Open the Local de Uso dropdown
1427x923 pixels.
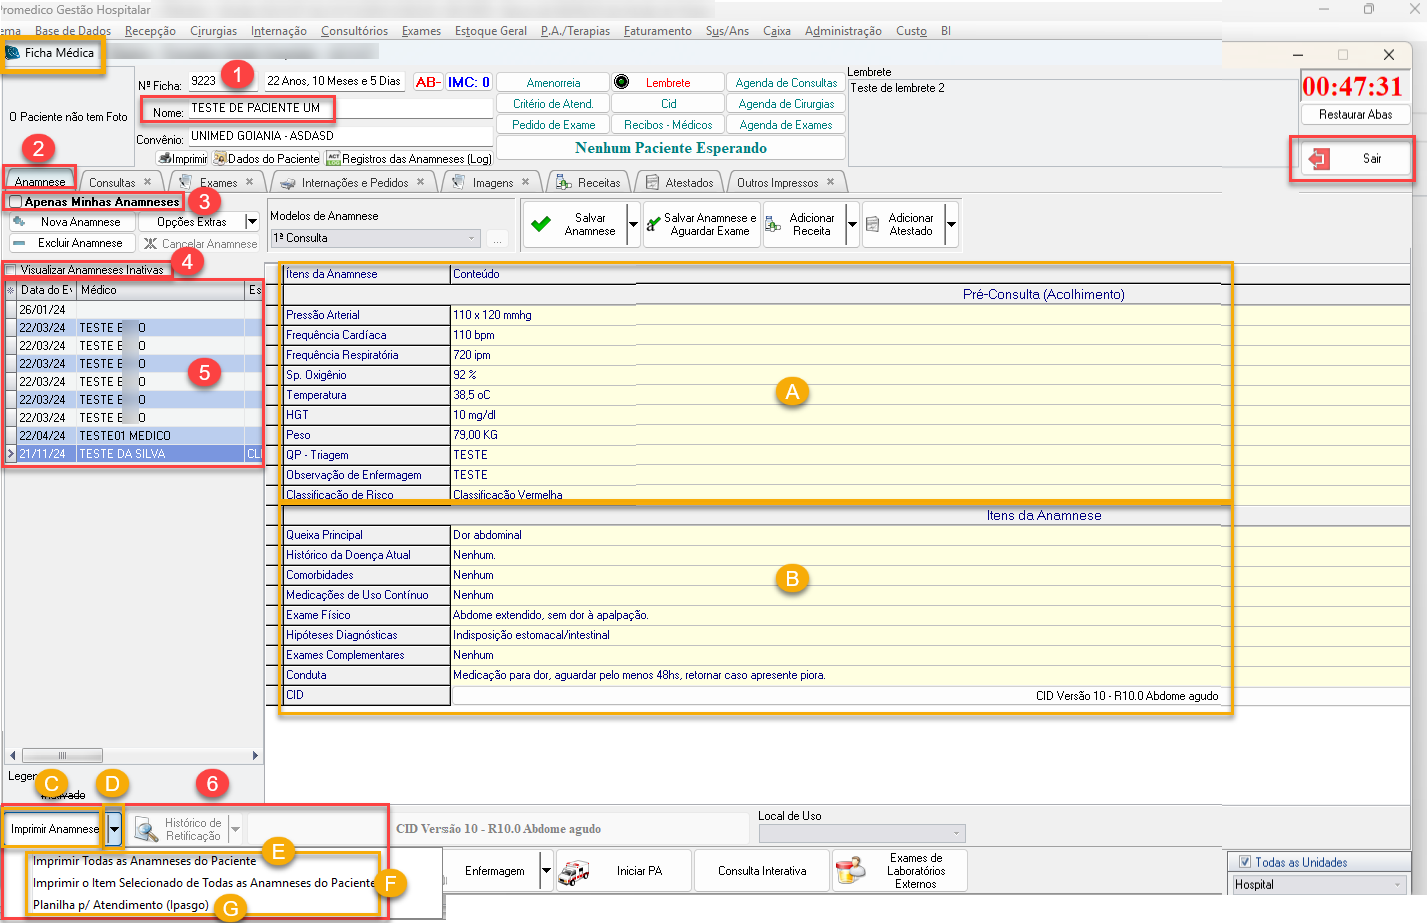point(861,833)
